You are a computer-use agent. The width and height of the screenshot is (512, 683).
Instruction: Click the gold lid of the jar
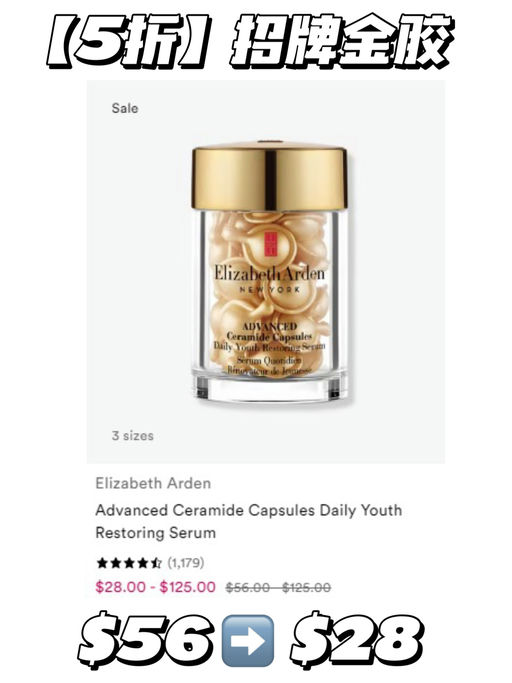tap(270, 176)
